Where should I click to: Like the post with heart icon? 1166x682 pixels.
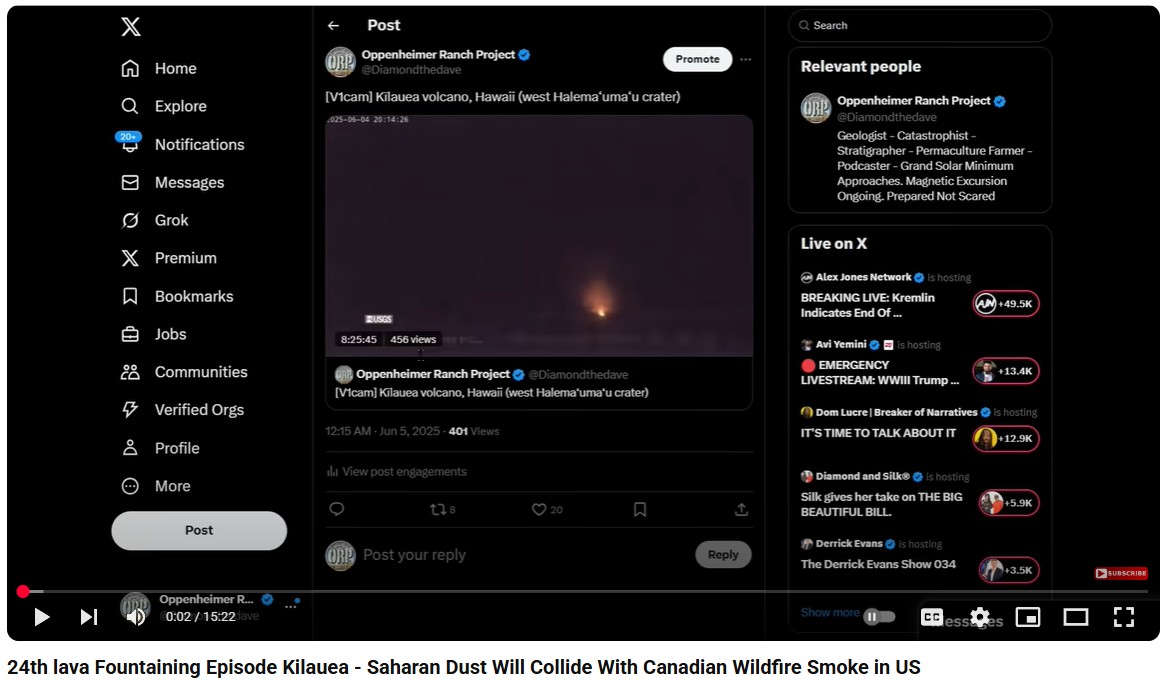tap(539, 509)
